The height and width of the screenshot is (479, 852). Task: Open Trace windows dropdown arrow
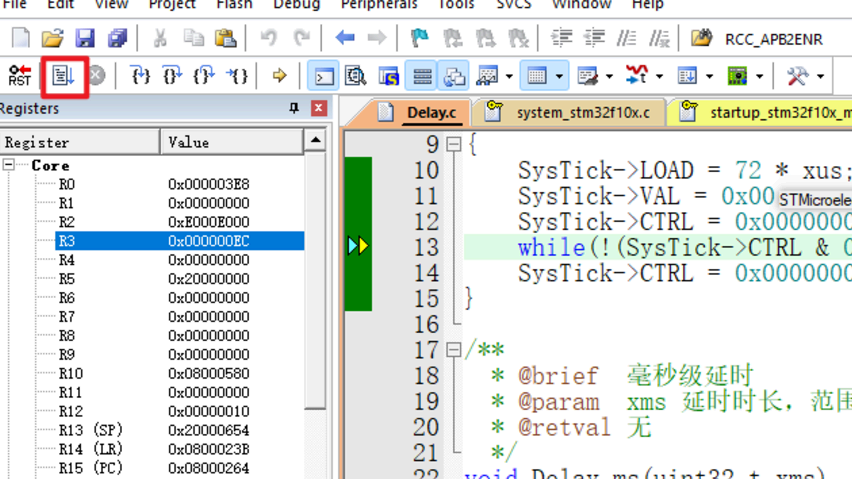[709, 77]
